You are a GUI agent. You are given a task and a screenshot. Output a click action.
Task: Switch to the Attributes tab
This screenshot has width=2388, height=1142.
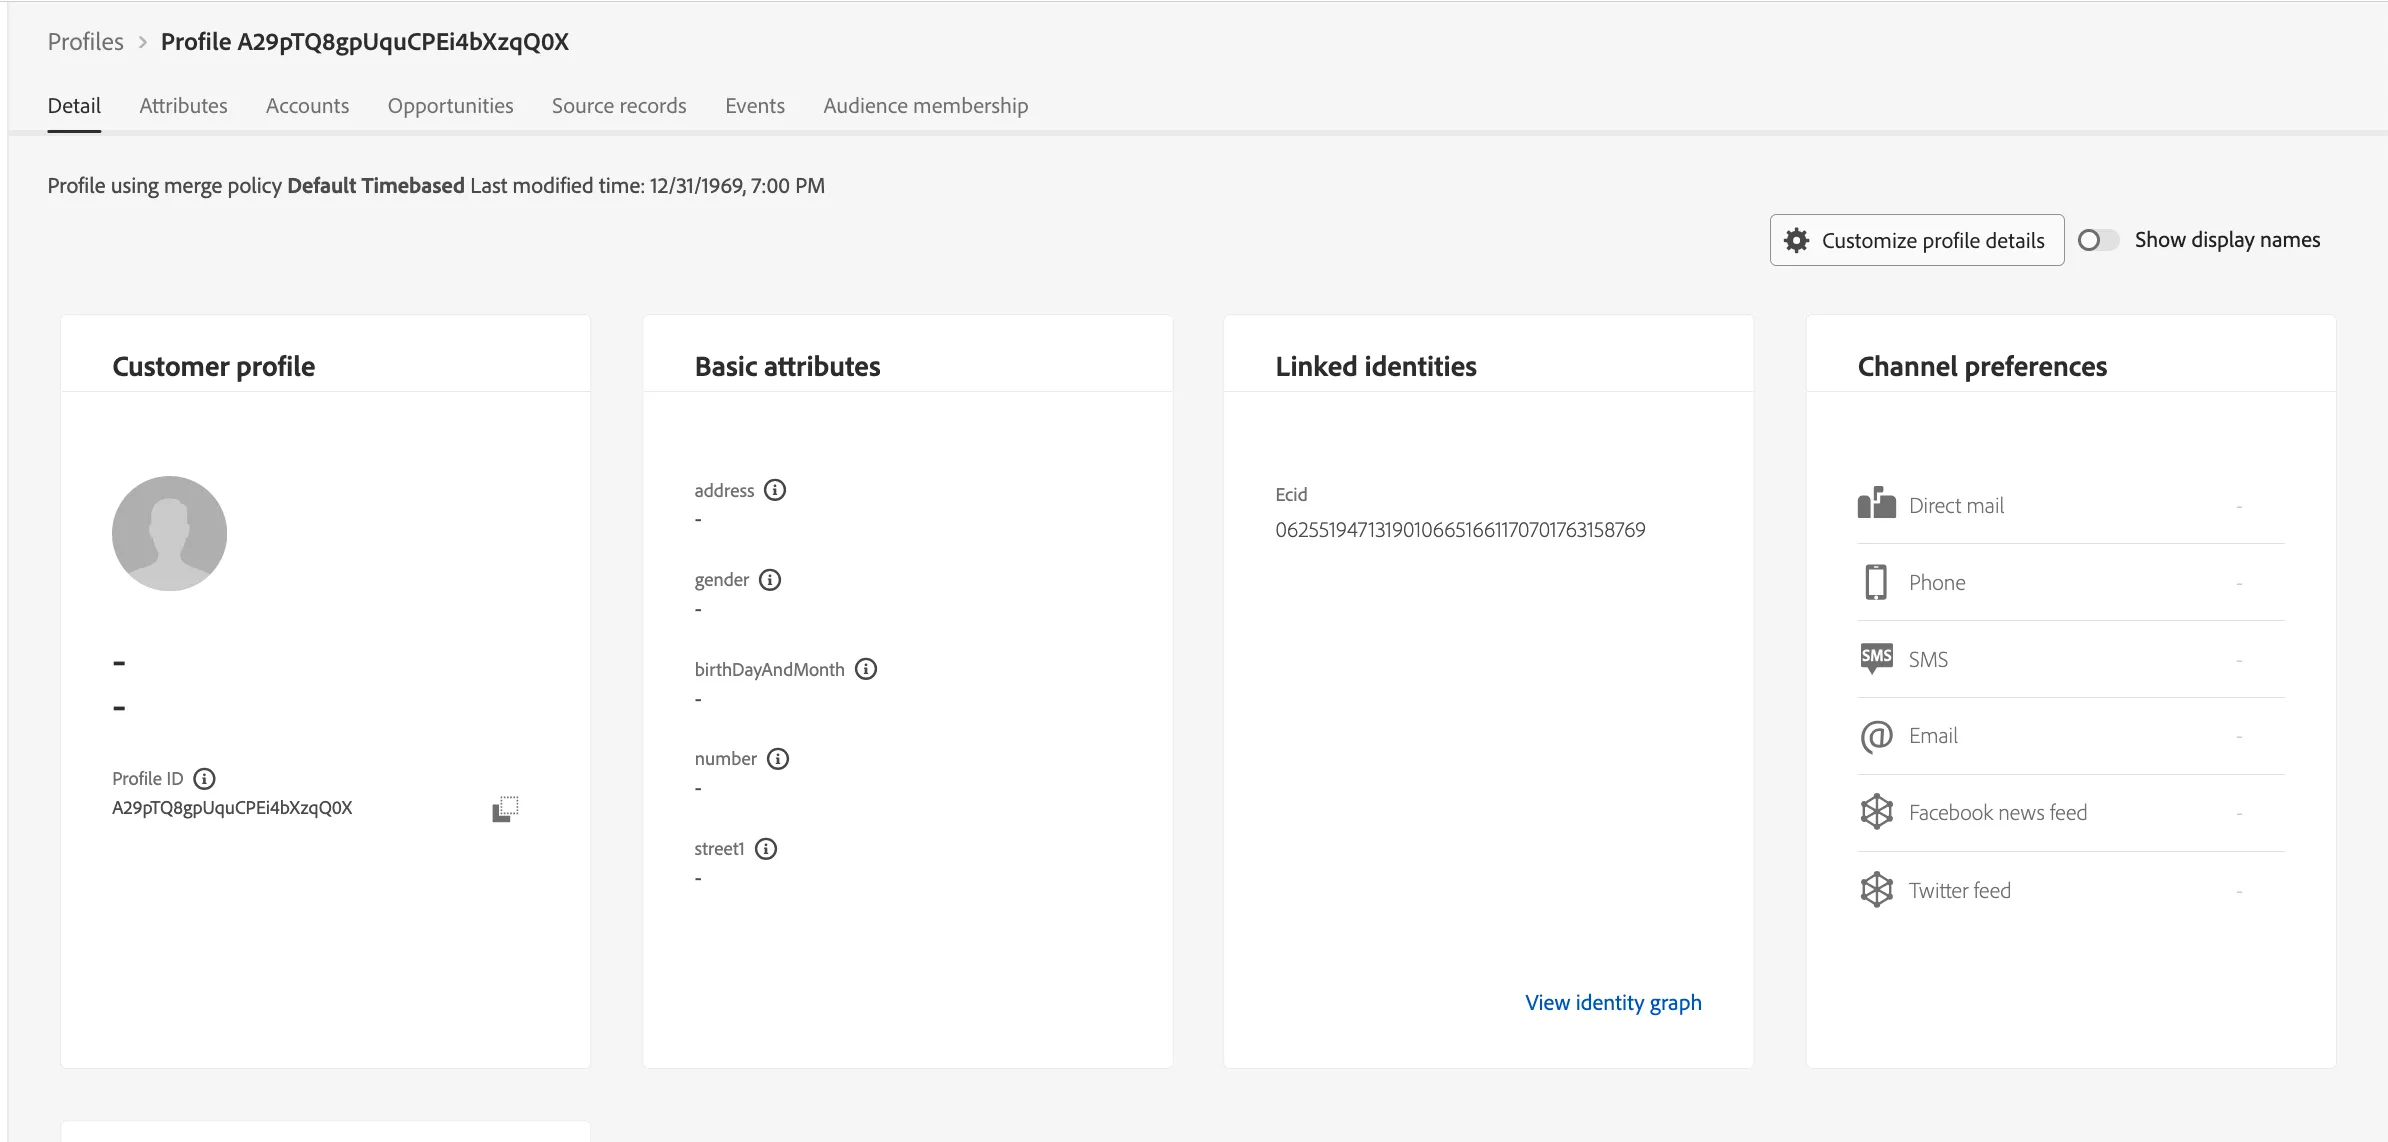(x=183, y=106)
